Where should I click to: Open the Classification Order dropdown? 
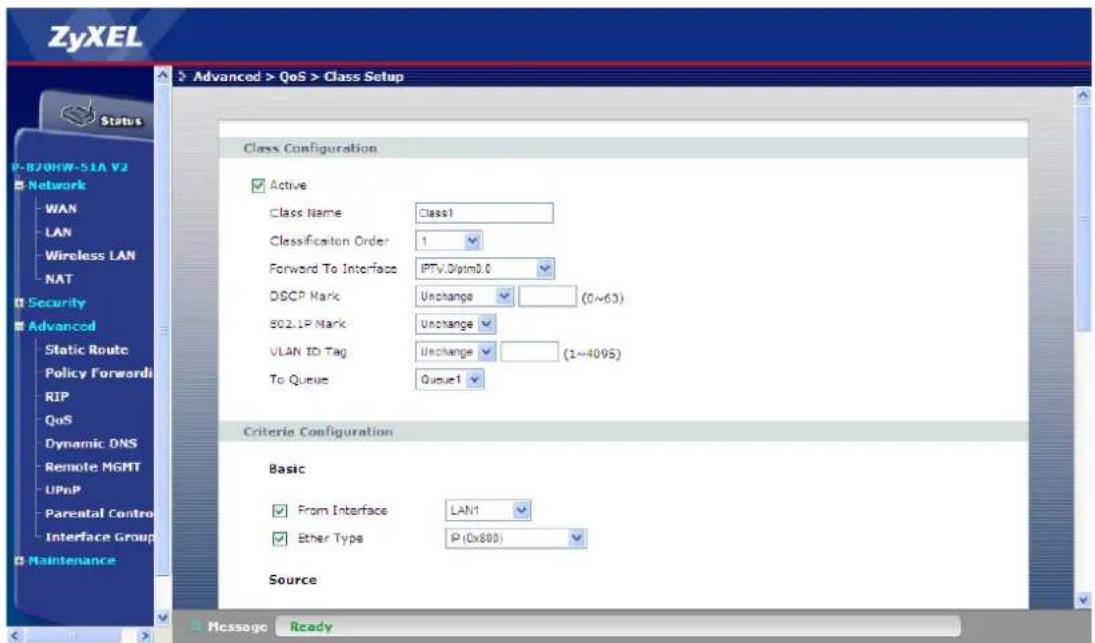click(x=449, y=241)
